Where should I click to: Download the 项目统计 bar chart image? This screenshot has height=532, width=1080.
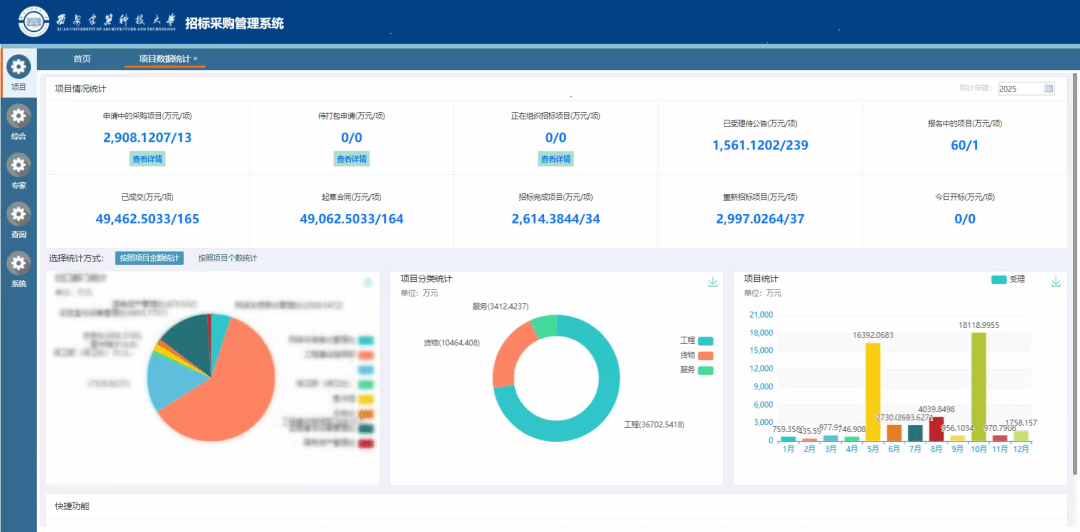tap(1056, 283)
